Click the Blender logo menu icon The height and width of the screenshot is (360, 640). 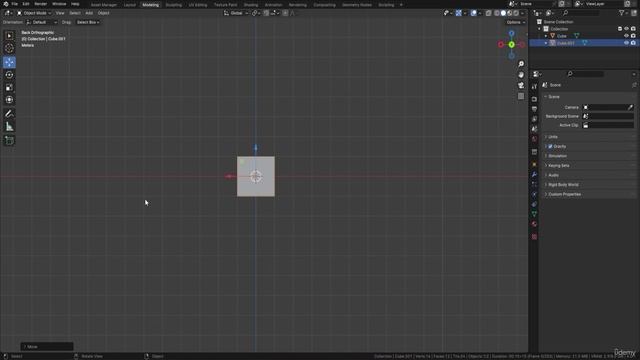pos(6,4)
